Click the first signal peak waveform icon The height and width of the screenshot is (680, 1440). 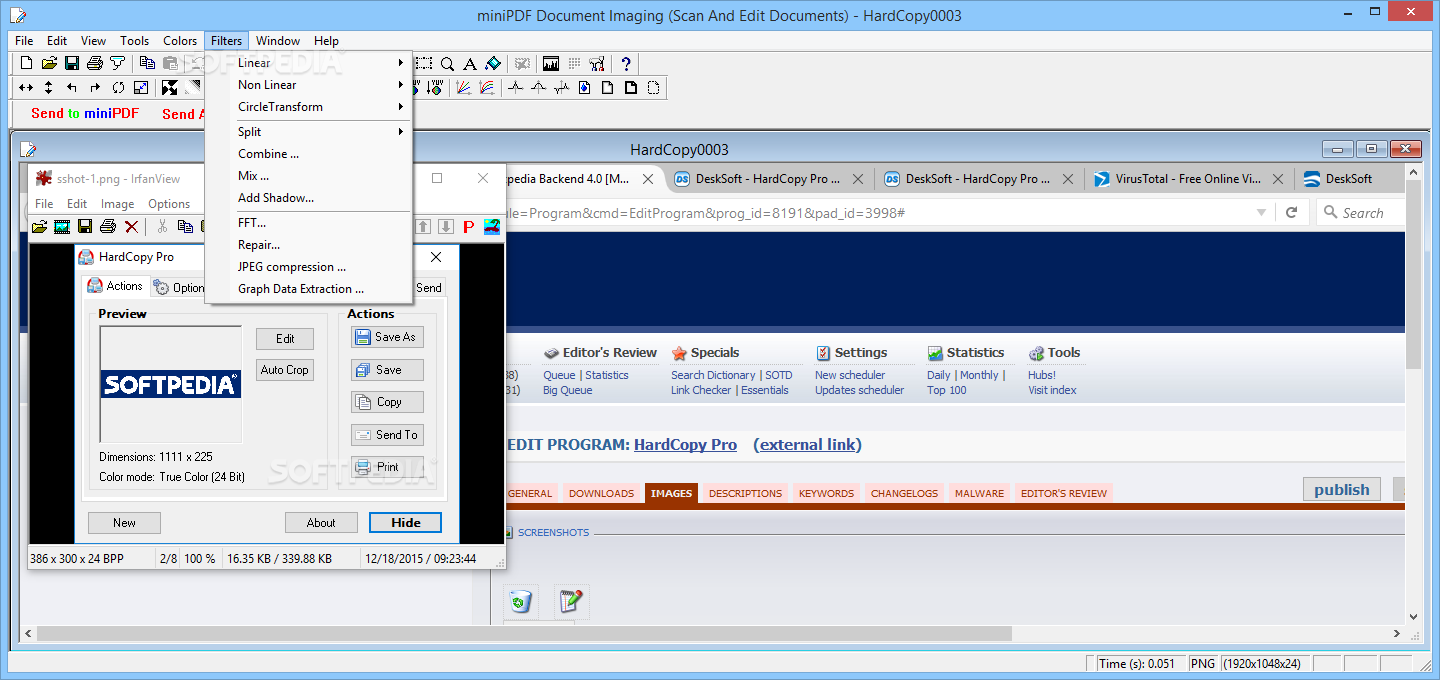click(515, 87)
